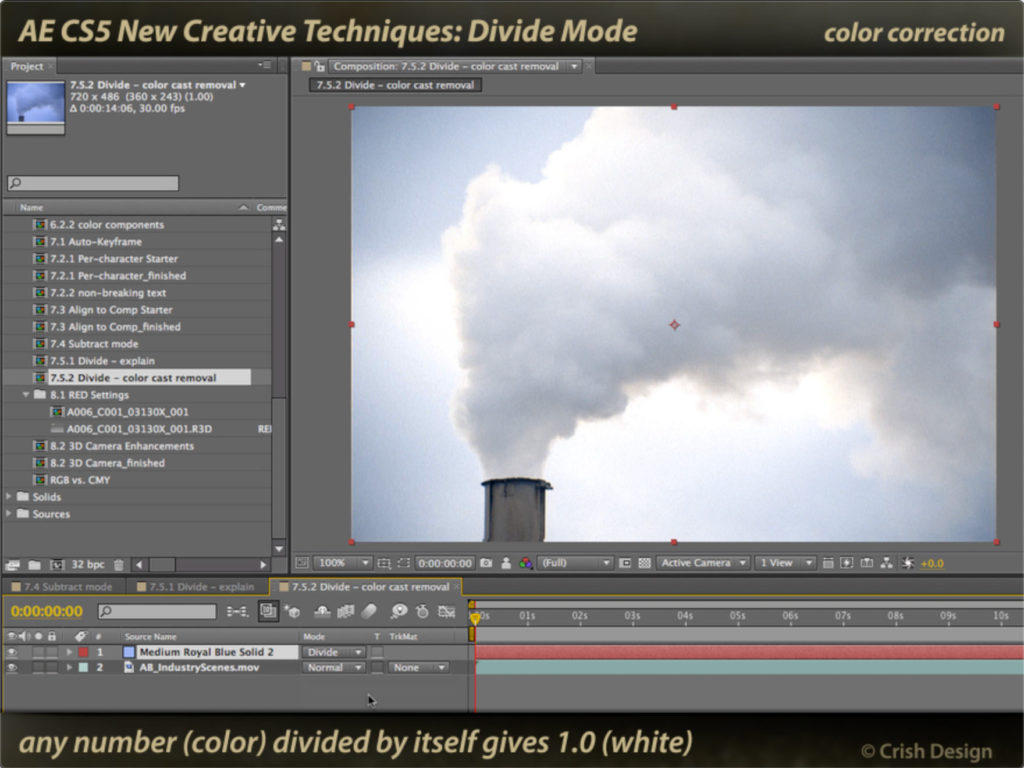Open the (Full) resolution dropdown
The image size is (1024, 768).
[x=574, y=563]
